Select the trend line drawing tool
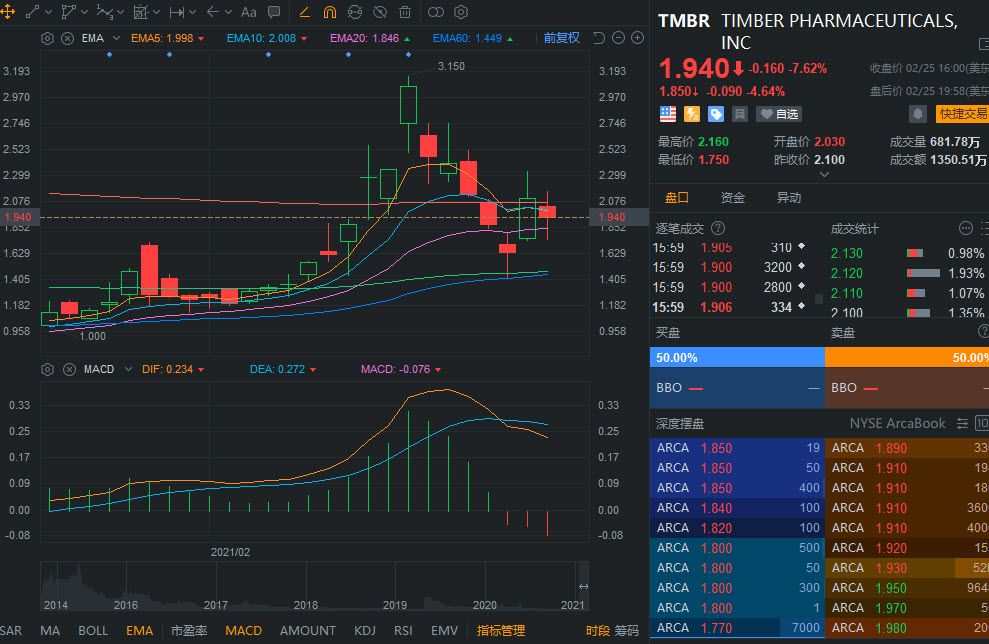This screenshot has width=989, height=644. coord(32,11)
